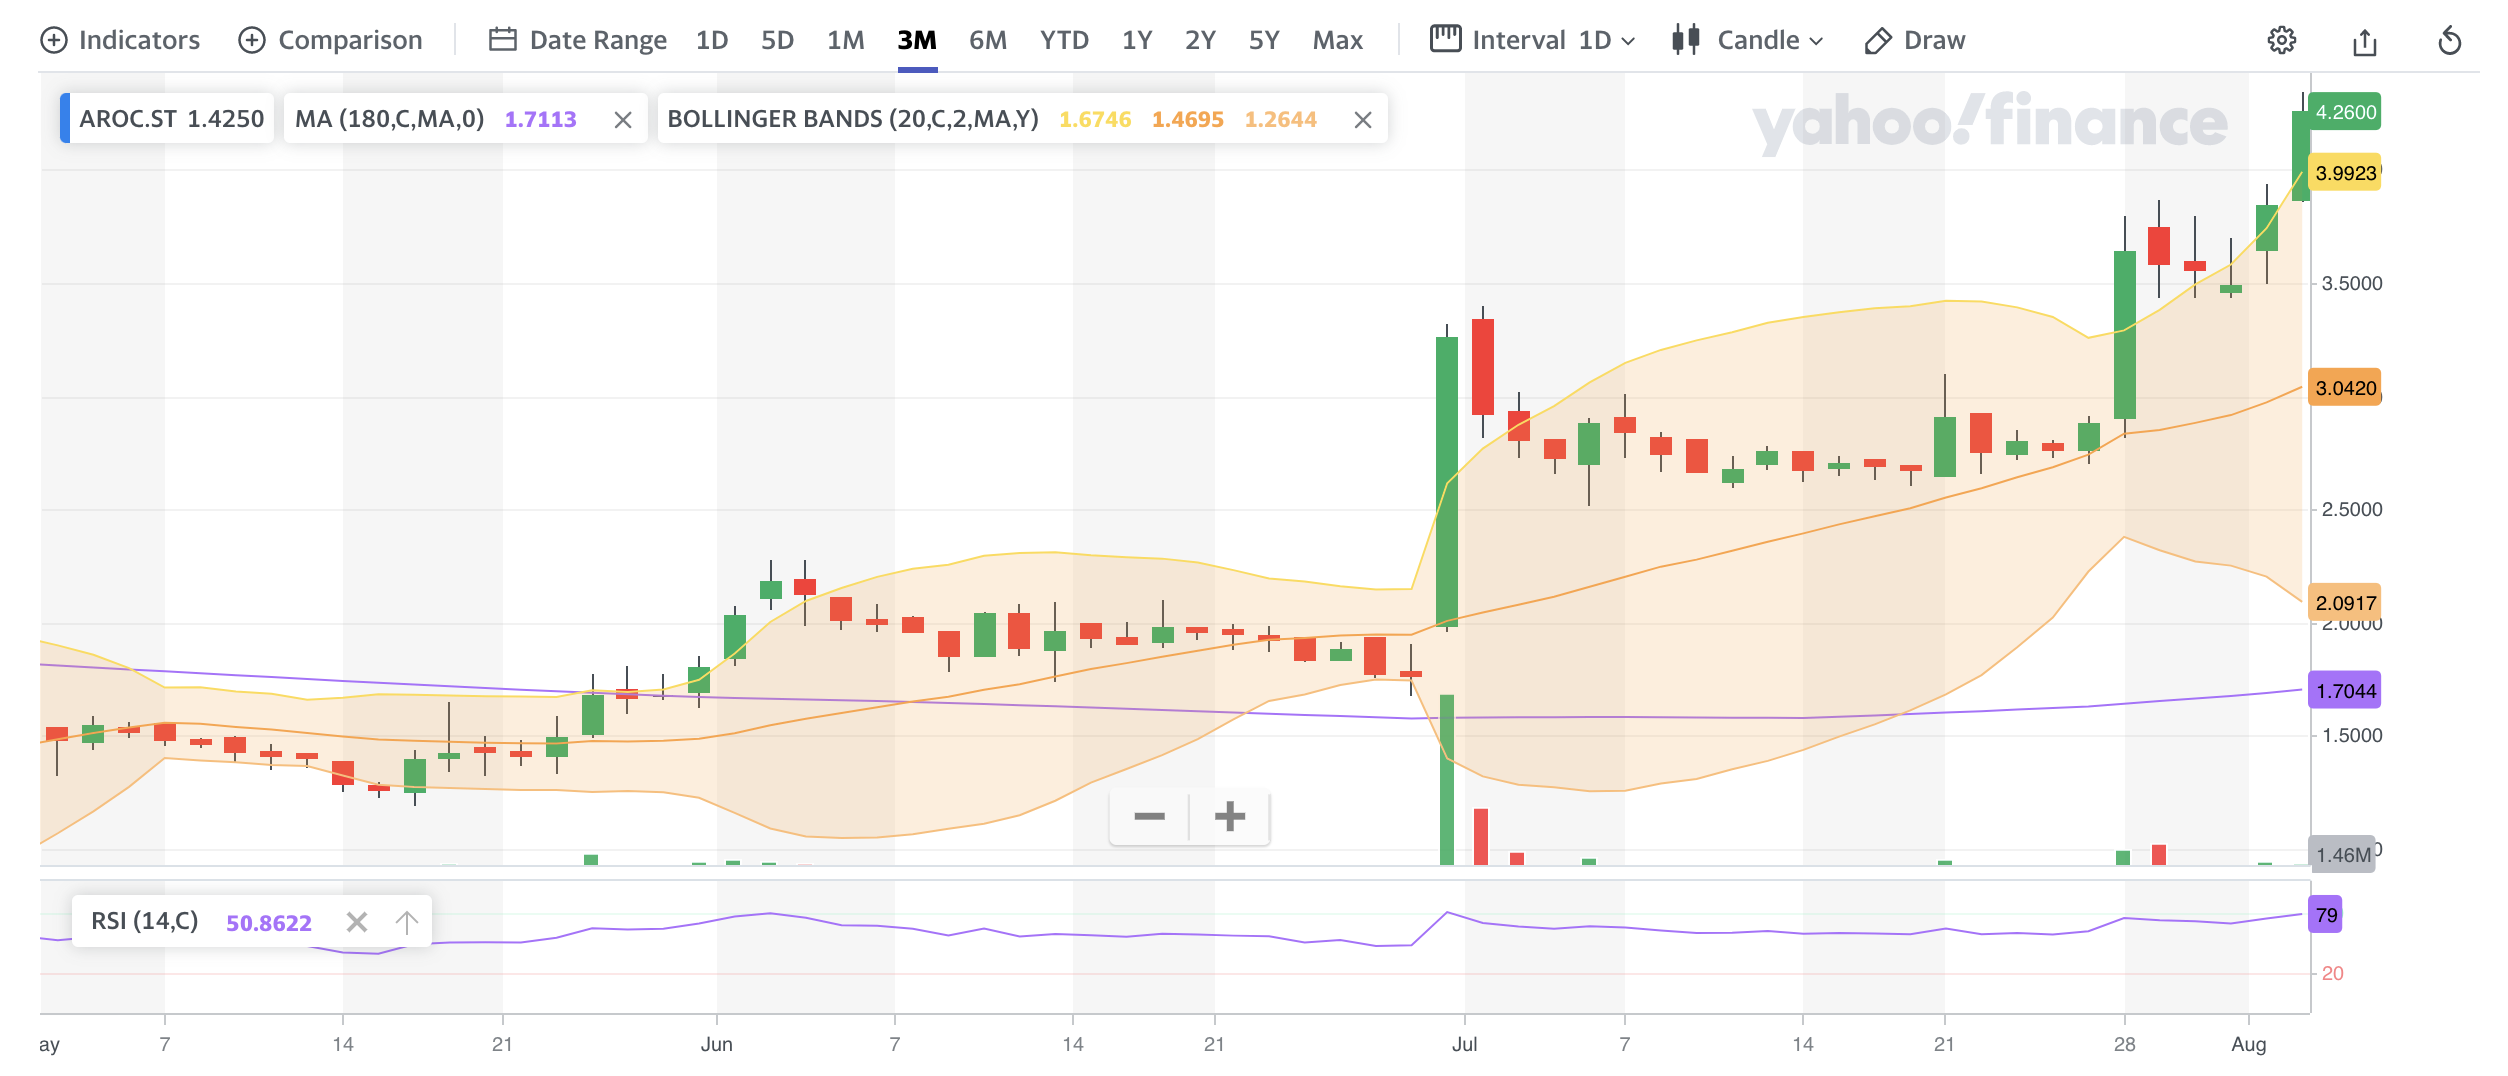Switch to the 6M range tab
The image size is (2508, 1076).
click(987, 41)
